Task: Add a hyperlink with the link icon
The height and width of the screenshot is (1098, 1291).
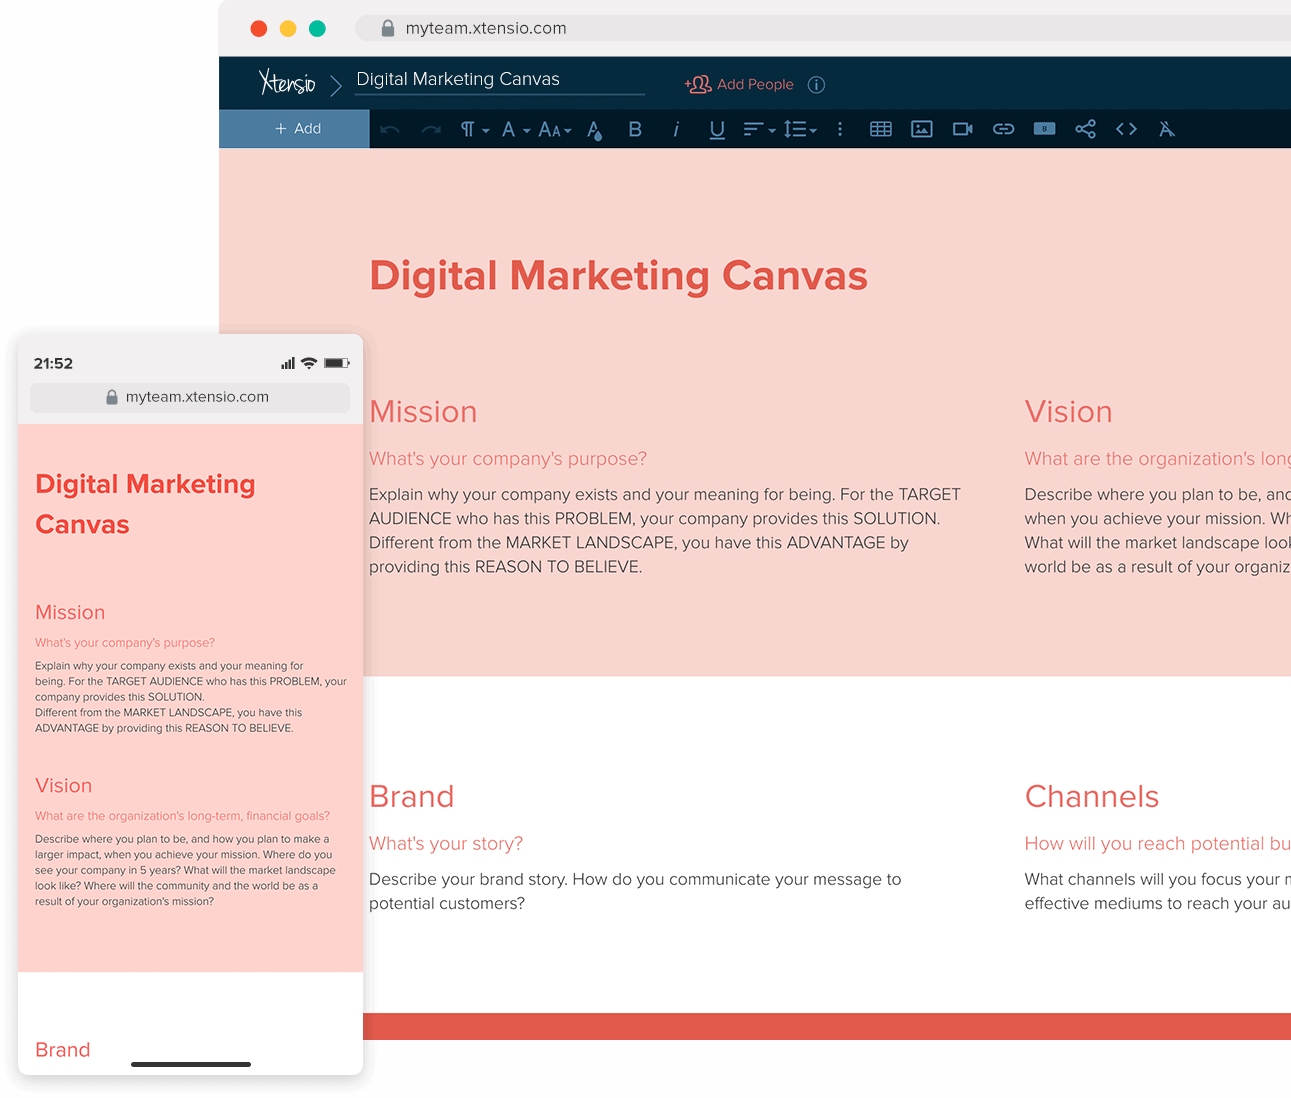Action: (1003, 129)
